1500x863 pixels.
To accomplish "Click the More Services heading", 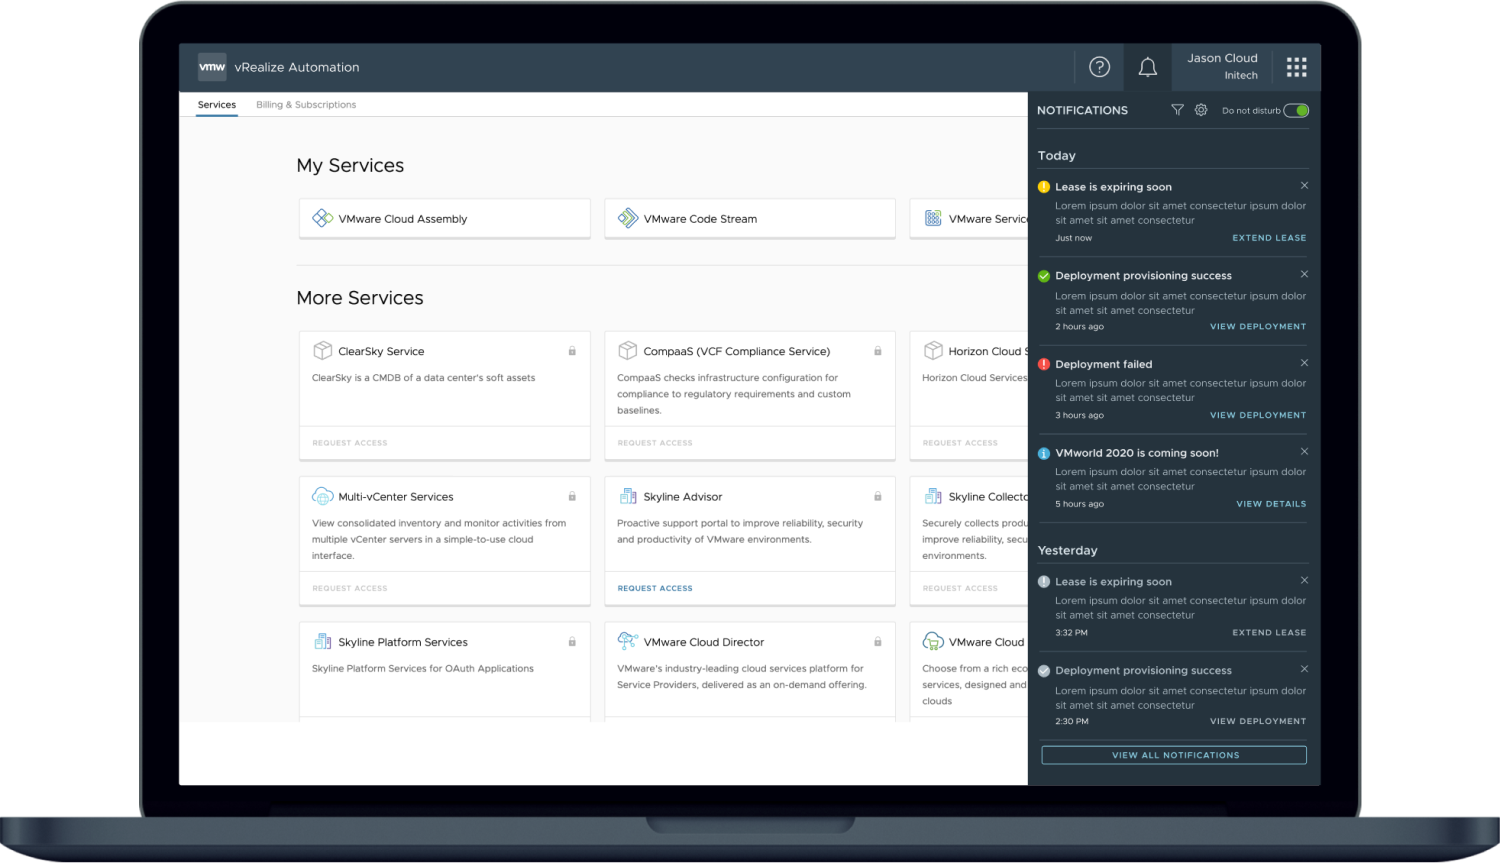I will [360, 298].
